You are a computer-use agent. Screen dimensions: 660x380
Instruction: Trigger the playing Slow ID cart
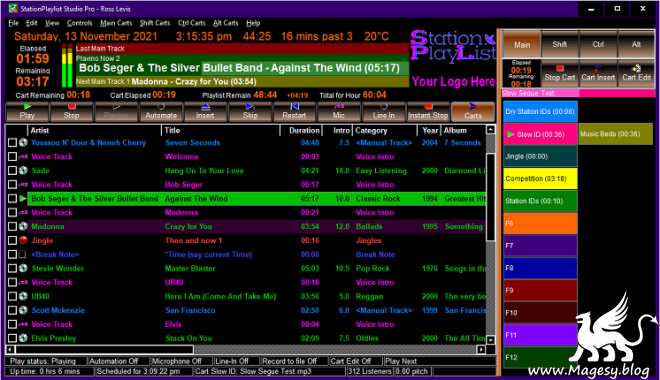click(540, 134)
